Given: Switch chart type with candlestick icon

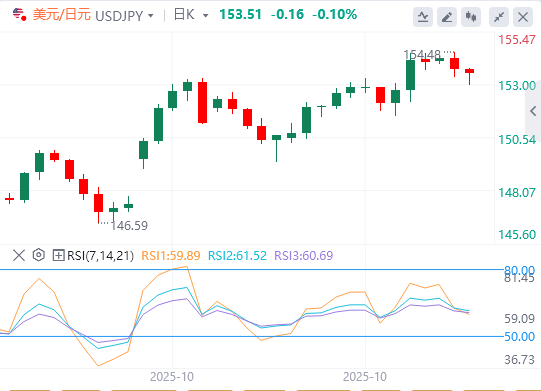Looking at the screenshot, I should click(471, 17).
